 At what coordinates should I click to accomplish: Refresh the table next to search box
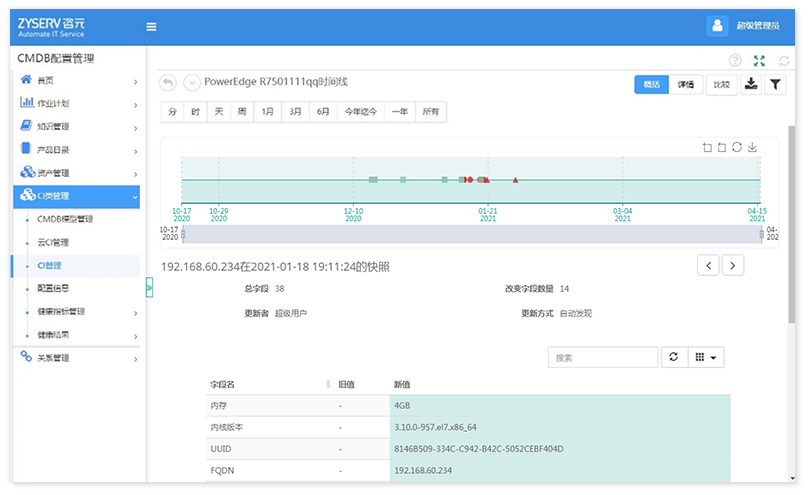click(x=674, y=357)
